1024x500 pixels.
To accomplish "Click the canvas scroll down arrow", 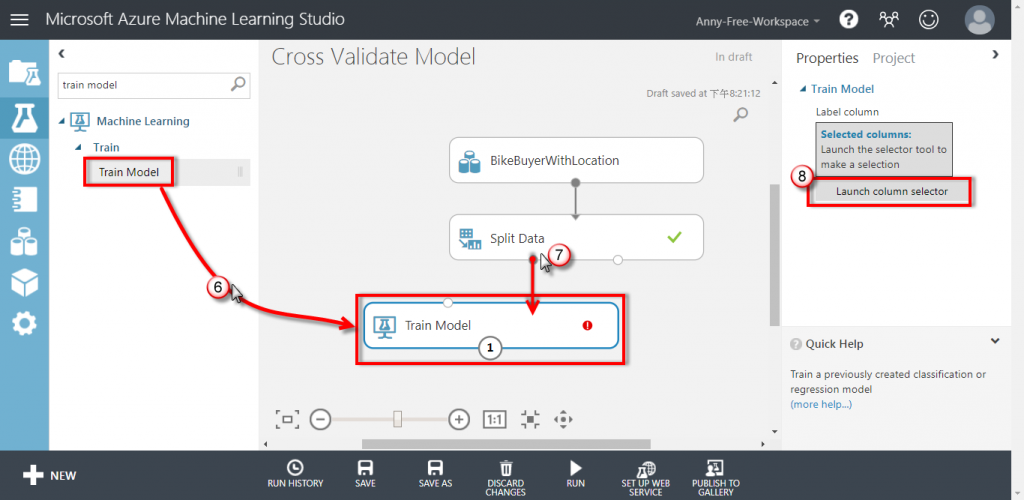I will (x=775, y=431).
